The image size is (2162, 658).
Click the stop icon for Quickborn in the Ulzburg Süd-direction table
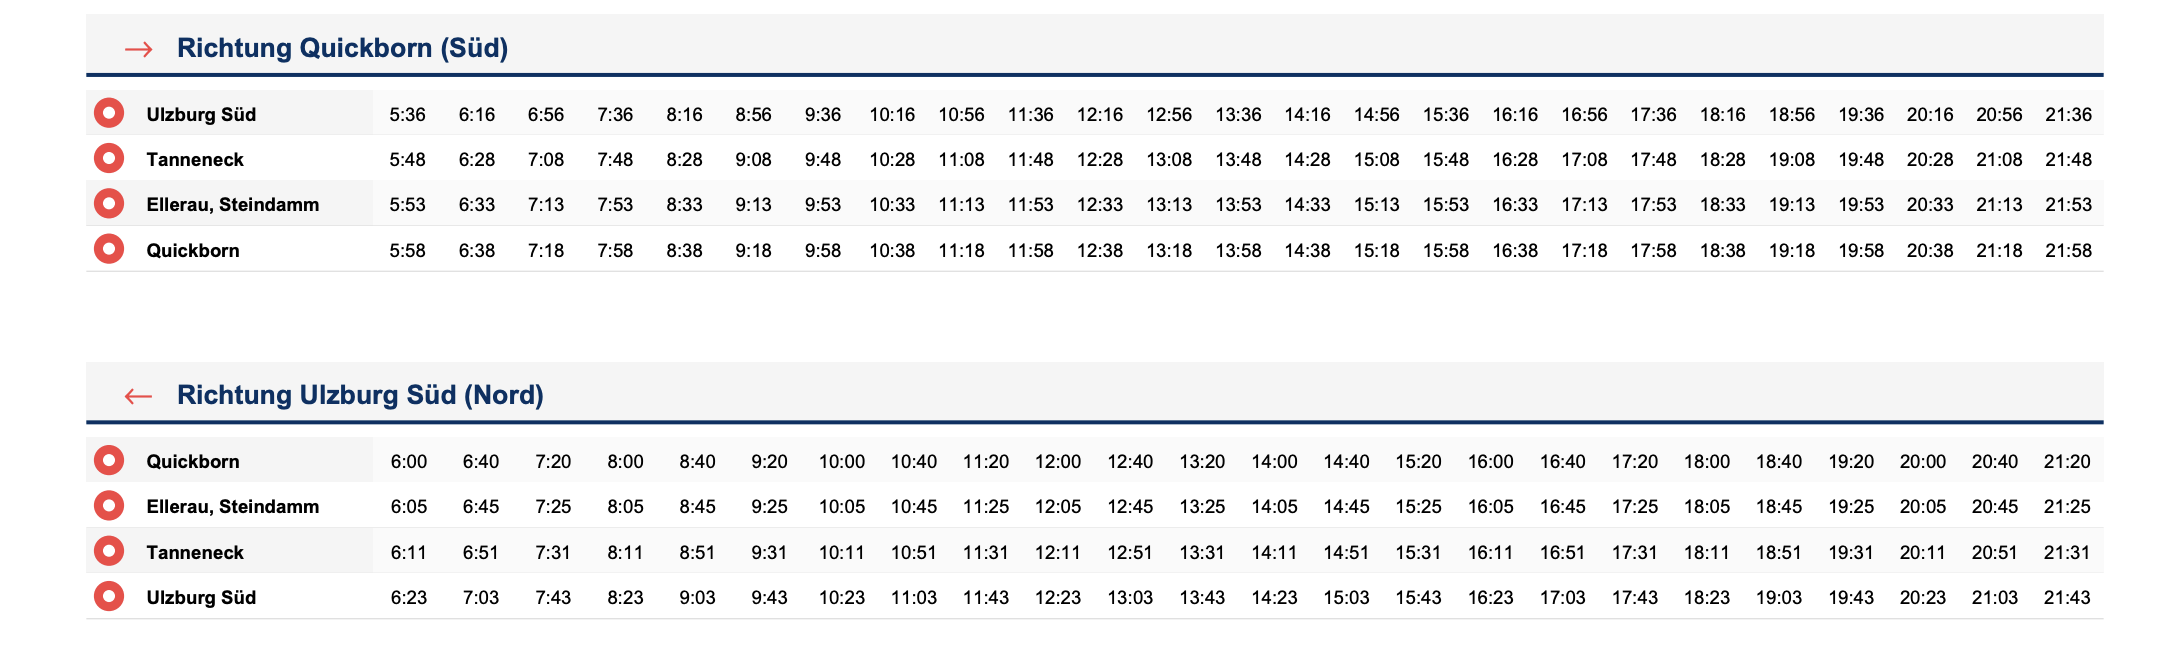pos(109,460)
